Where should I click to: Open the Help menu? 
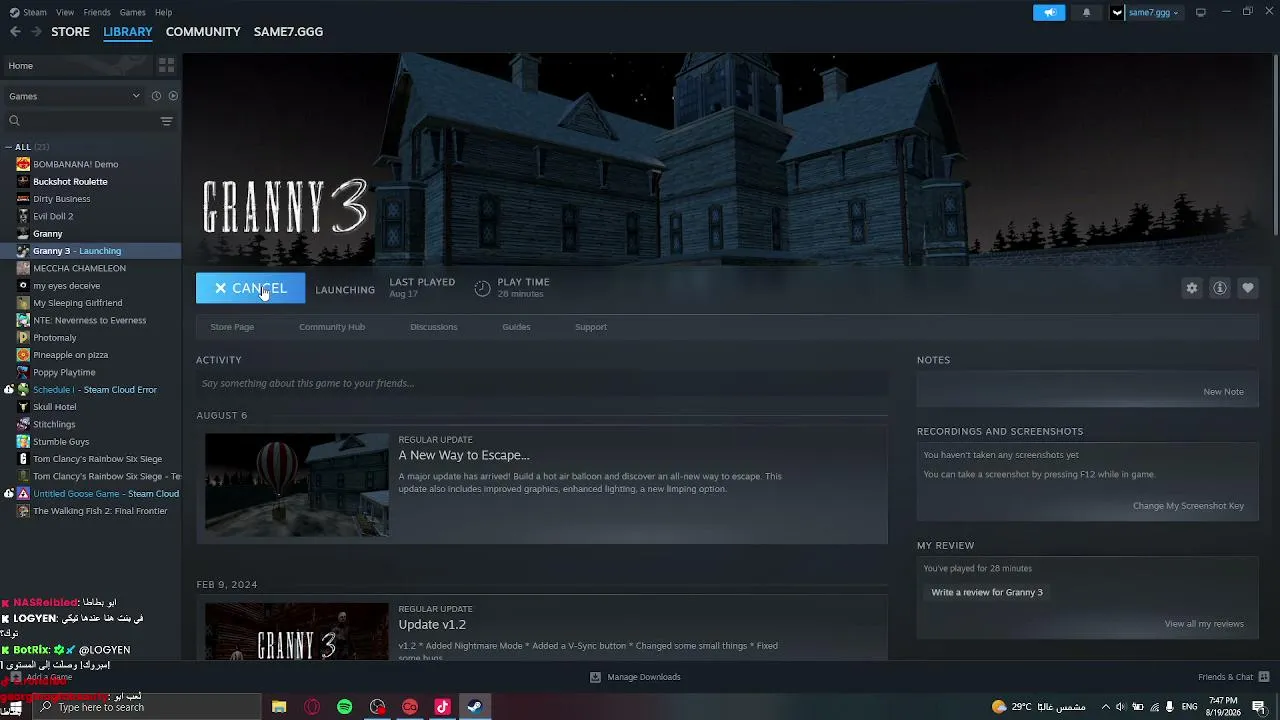tap(164, 12)
